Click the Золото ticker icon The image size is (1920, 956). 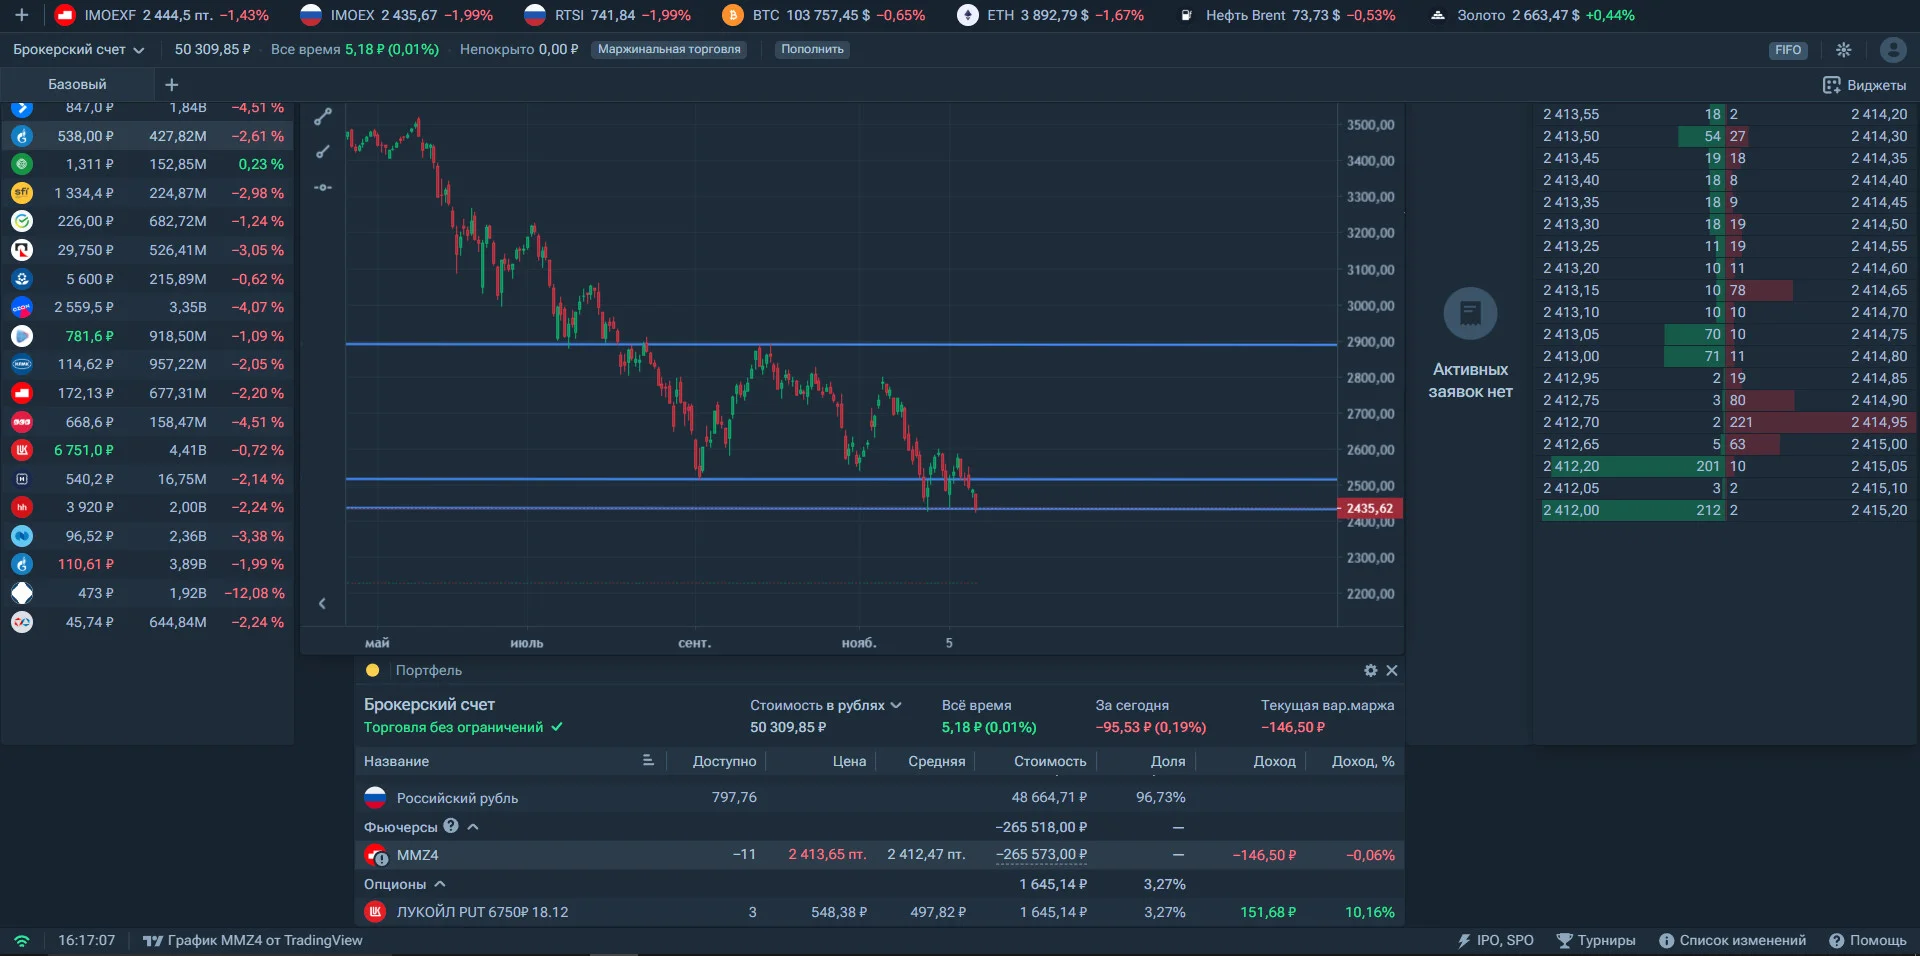pyautogui.click(x=1438, y=15)
